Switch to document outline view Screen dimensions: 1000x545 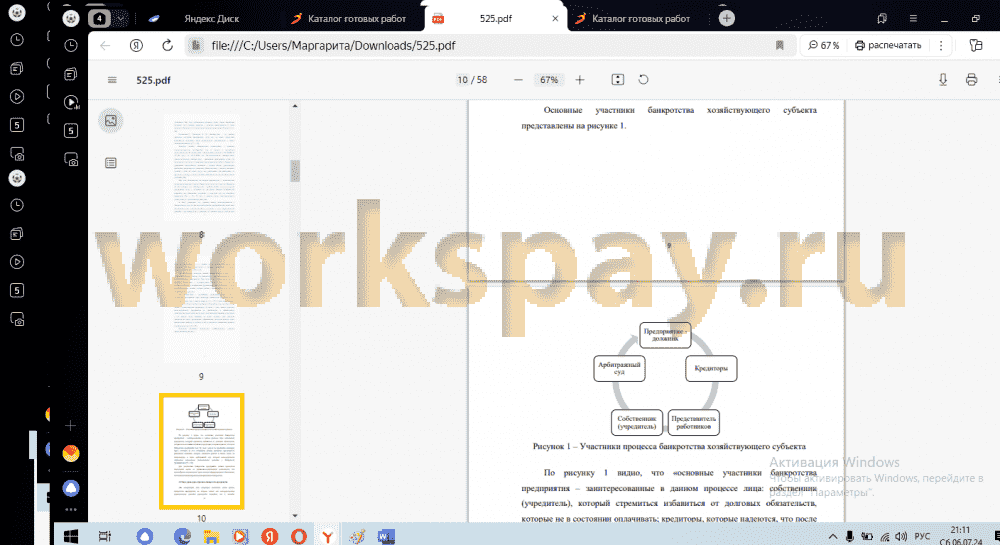coord(111,163)
